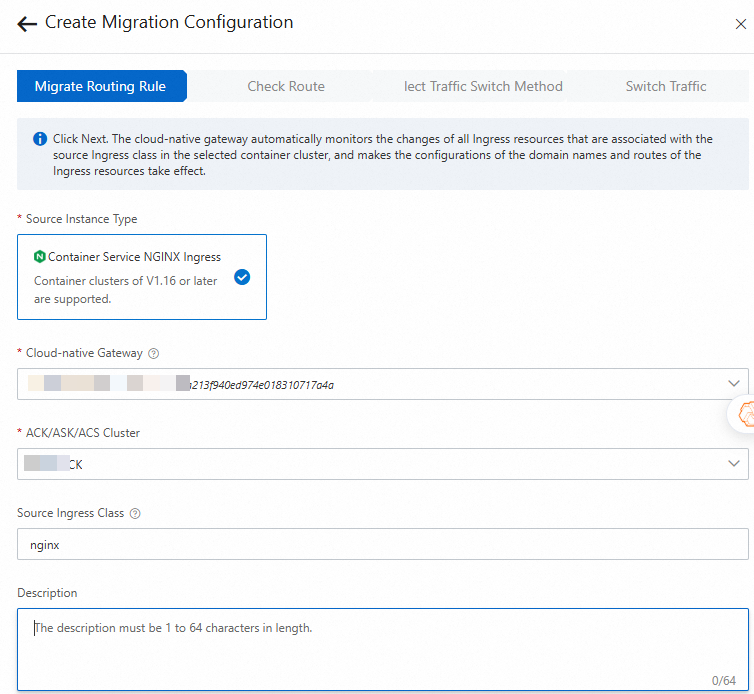Show help for Cloud-native Gateway

point(153,353)
